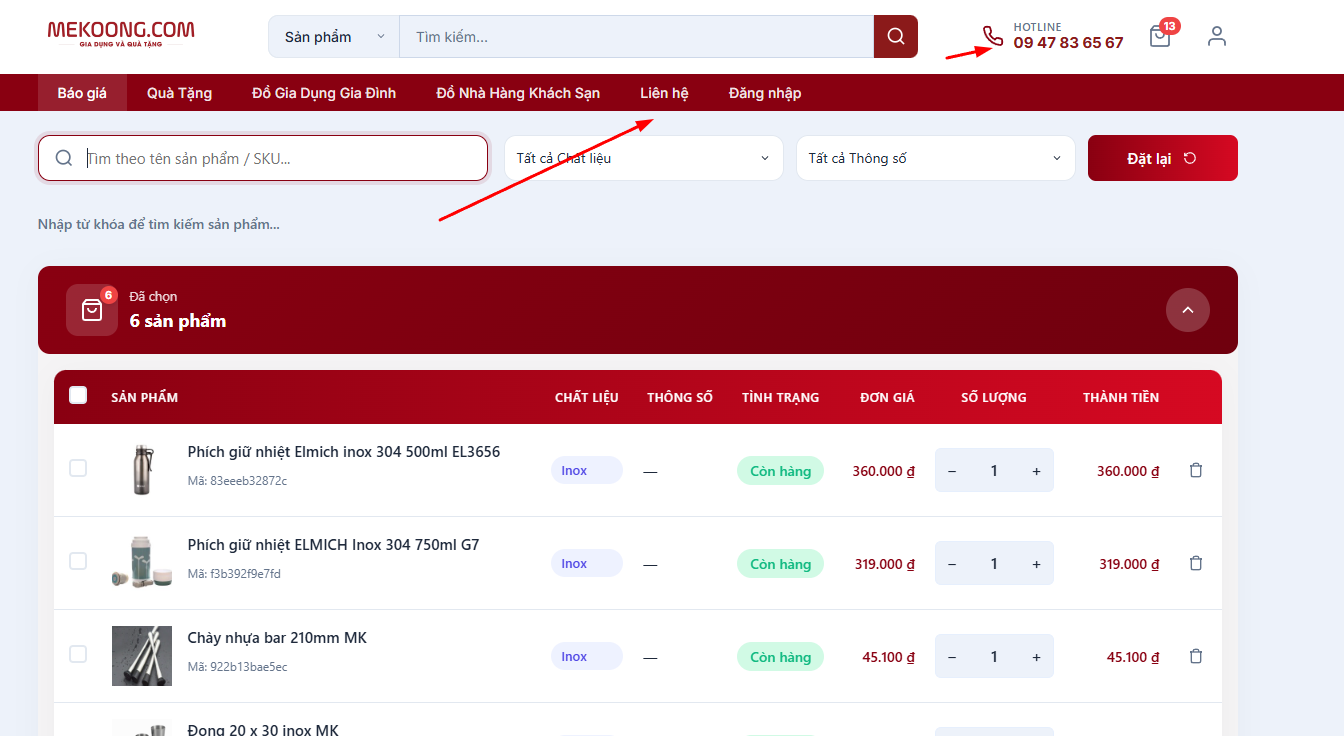Focus the product name / SKU search field
1344x736 pixels.
[280, 158]
